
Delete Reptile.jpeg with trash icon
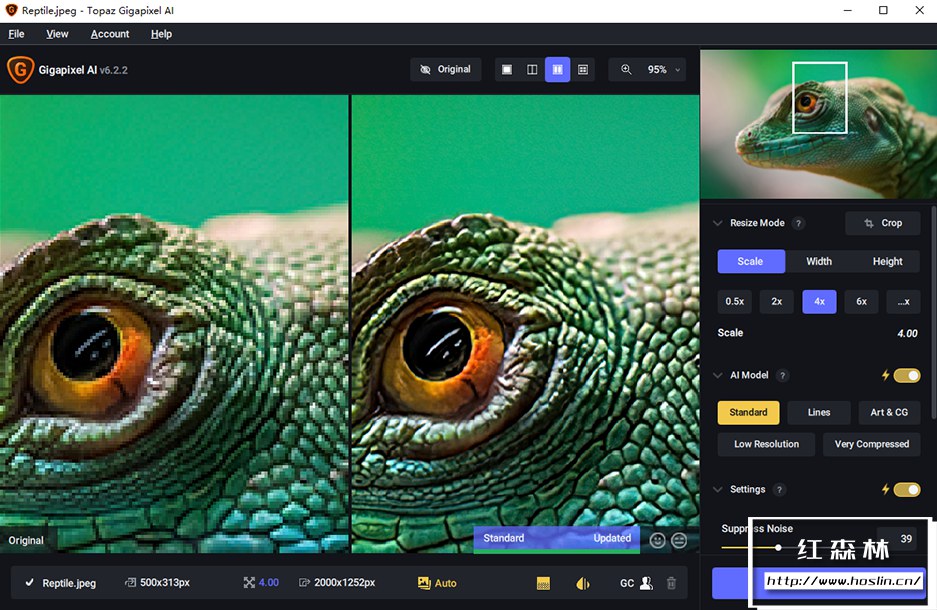click(x=672, y=583)
